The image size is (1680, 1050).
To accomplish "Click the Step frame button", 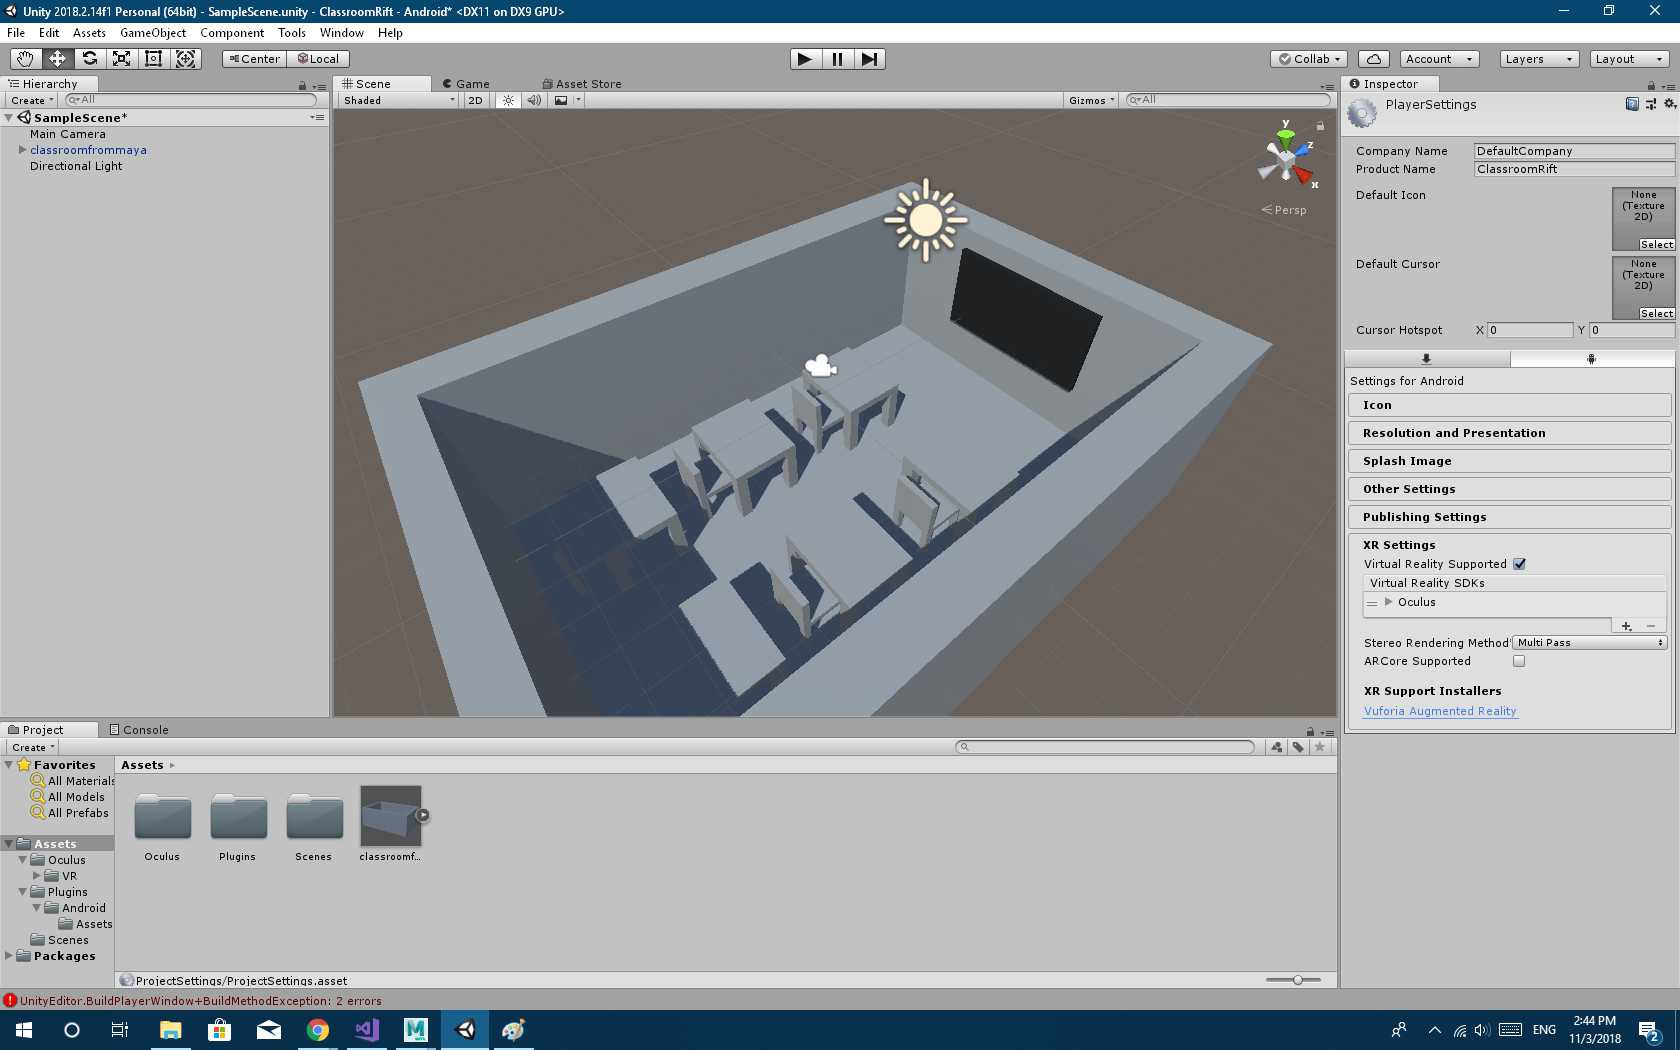I will (870, 59).
